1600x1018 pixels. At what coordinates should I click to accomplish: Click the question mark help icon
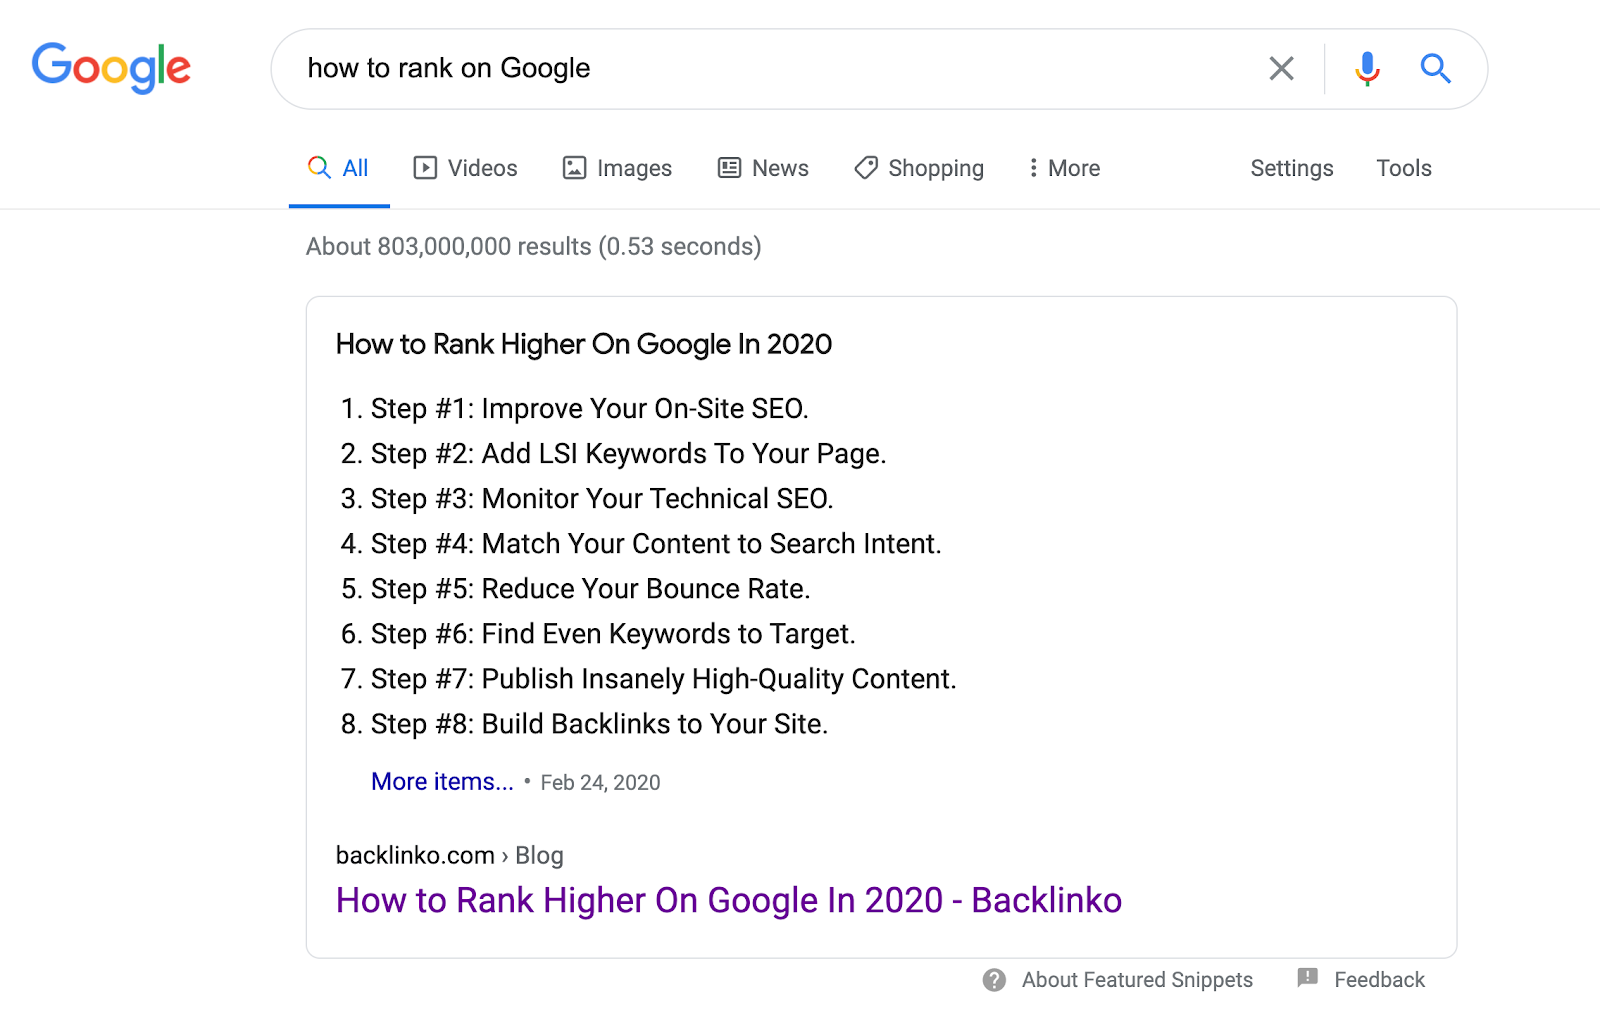point(994,980)
